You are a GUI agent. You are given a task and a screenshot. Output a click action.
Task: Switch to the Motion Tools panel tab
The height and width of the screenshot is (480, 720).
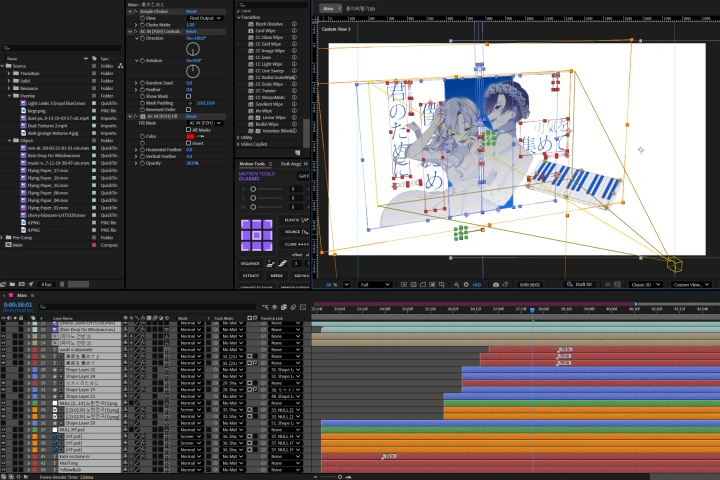tap(252, 164)
